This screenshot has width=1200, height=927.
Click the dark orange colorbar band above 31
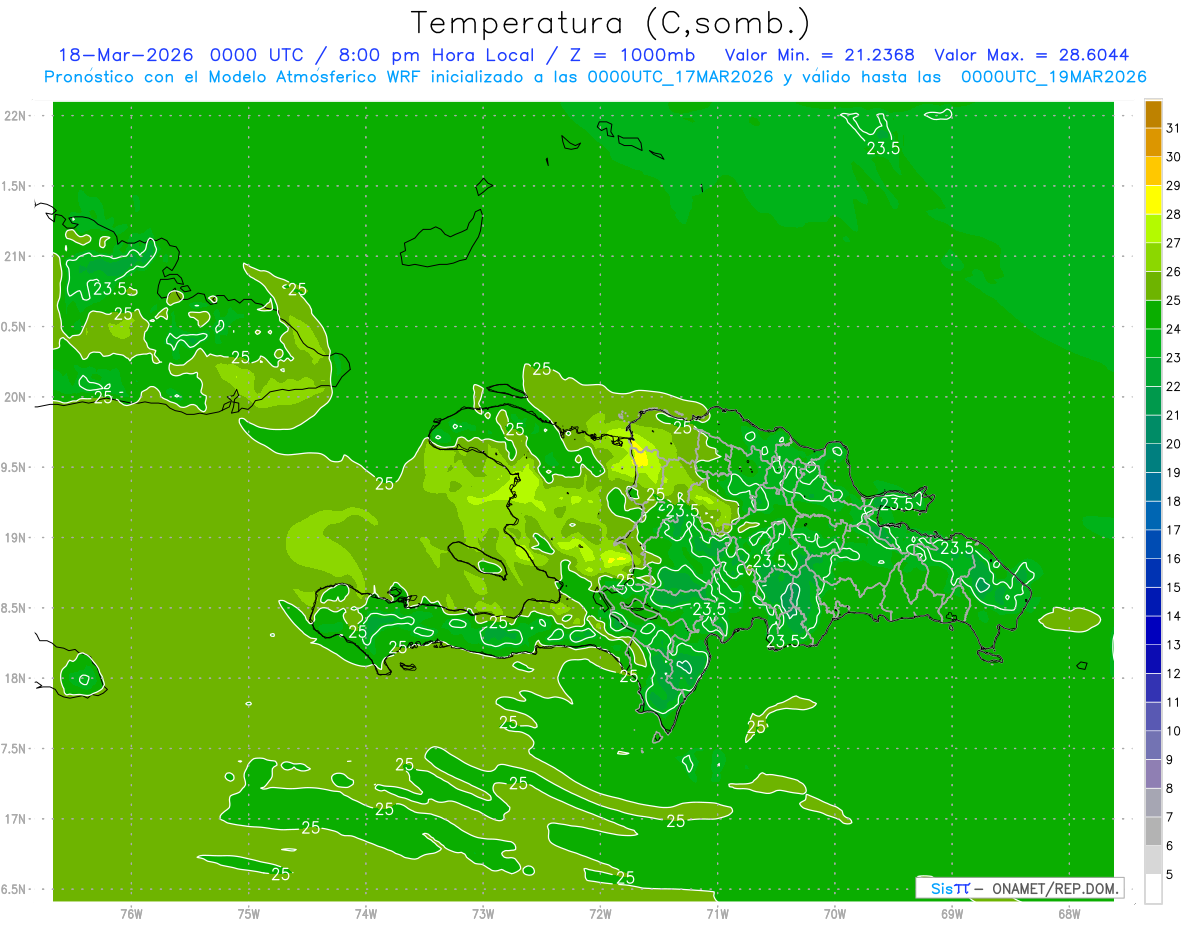pos(1153,114)
